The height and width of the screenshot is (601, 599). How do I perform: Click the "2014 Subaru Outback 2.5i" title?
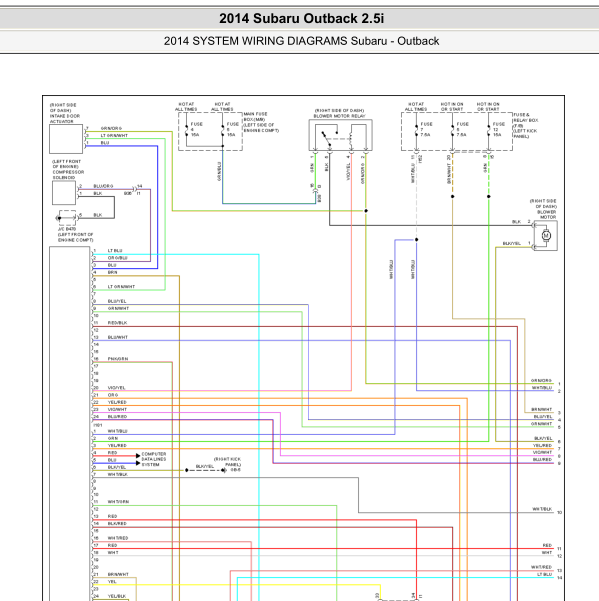click(301, 18)
